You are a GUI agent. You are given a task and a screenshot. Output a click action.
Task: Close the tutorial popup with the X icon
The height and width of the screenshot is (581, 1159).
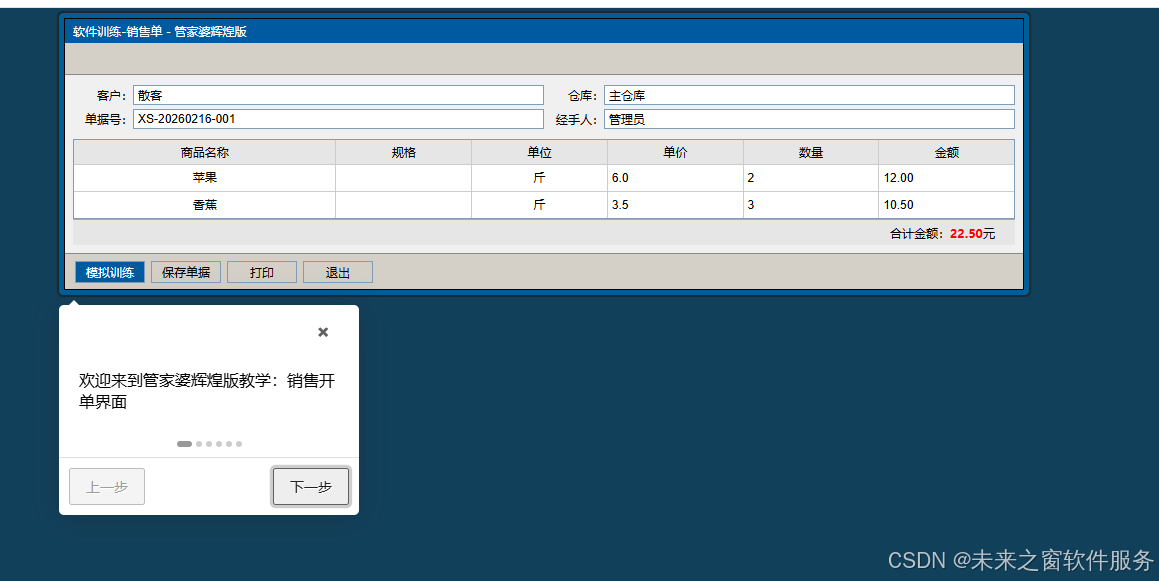click(x=323, y=333)
